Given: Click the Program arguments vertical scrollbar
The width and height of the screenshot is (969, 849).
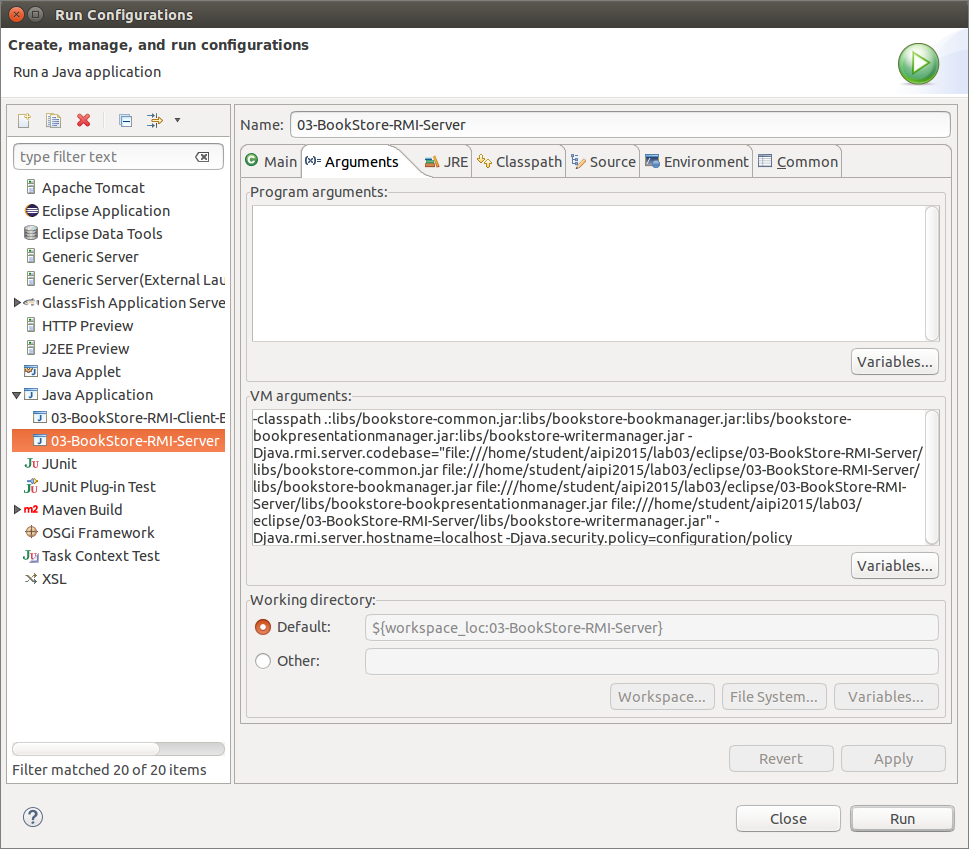Looking at the screenshot, I should 932,273.
